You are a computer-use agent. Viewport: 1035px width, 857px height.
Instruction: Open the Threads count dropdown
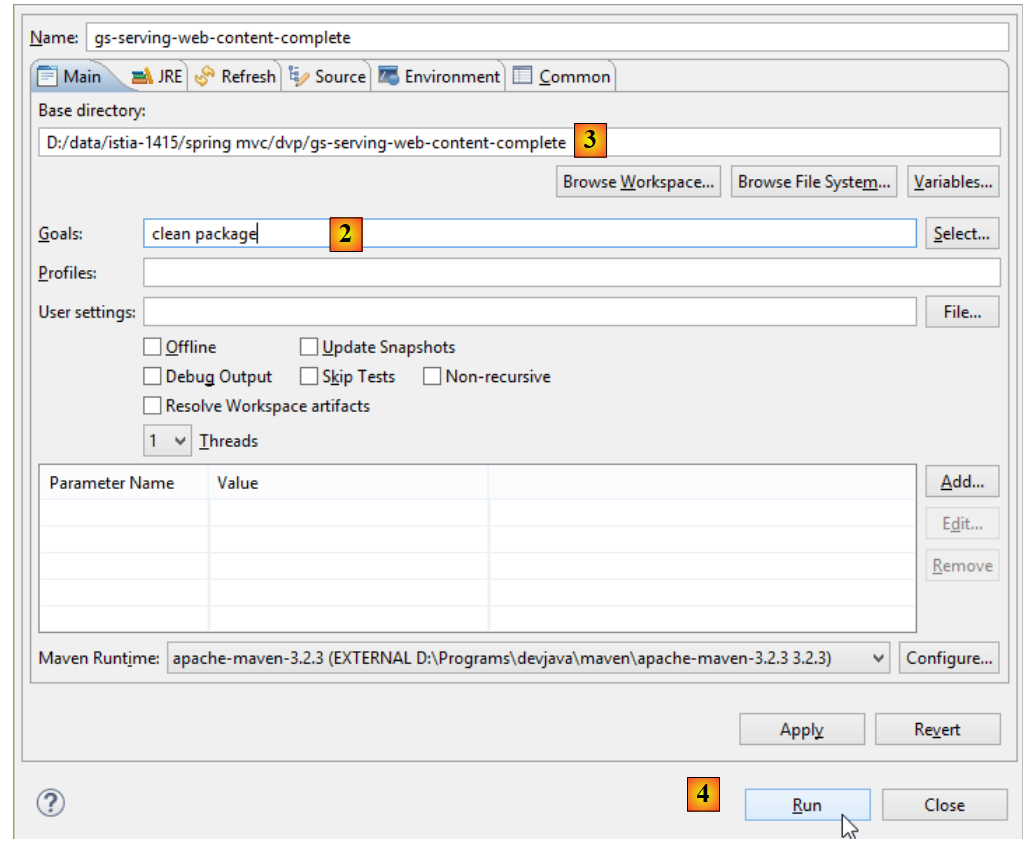tap(168, 441)
